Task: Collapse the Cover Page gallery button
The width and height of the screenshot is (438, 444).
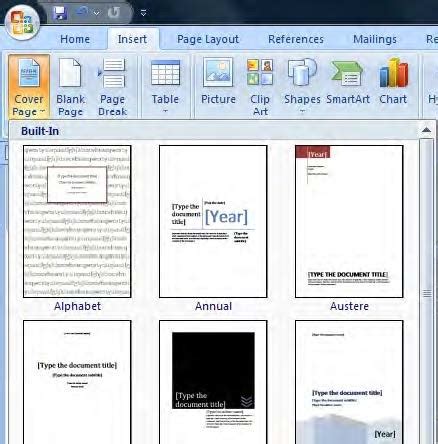Action: tap(29, 87)
